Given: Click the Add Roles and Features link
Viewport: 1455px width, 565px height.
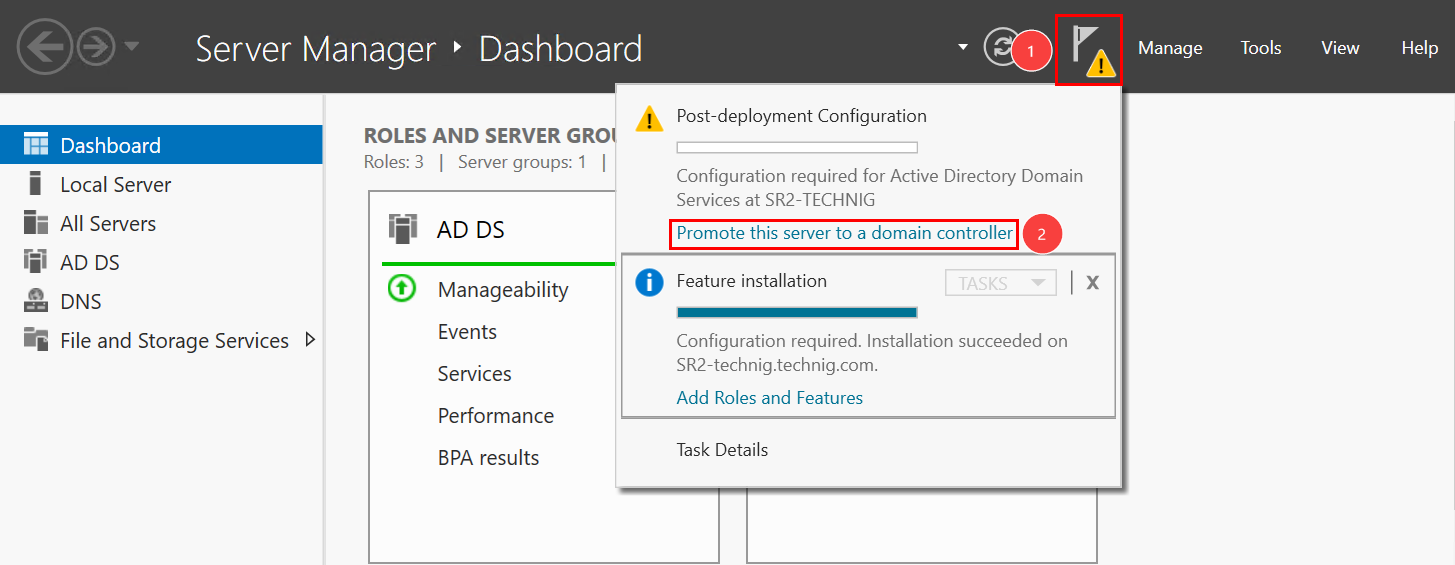Looking at the screenshot, I should [x=769, y=397].
